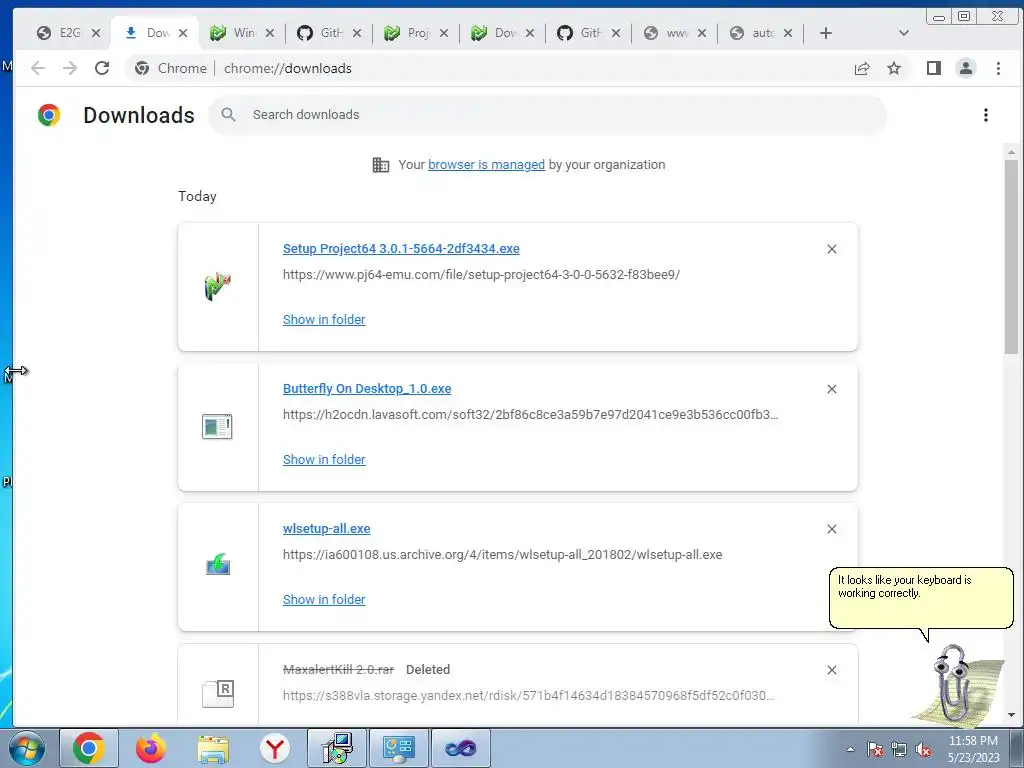Screen dimensions: 1024x768
Task: Open Setup Project64 3.0.1-5664-2df3434.exe
Action: click(401, 249)
